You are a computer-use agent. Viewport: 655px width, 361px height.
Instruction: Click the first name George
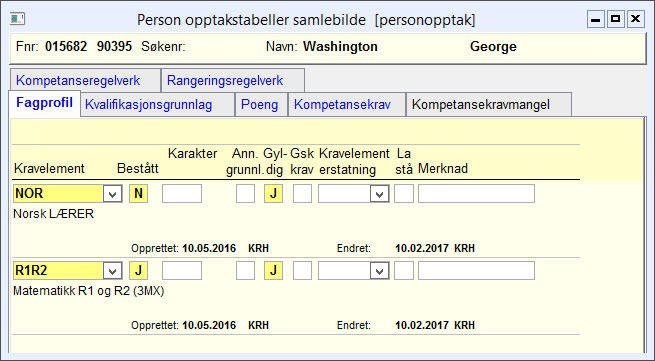click(x=493, y=46)
